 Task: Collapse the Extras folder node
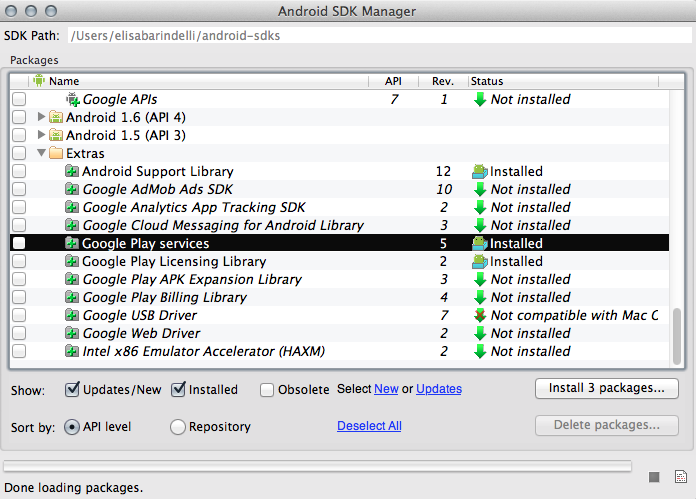point(41,153)
